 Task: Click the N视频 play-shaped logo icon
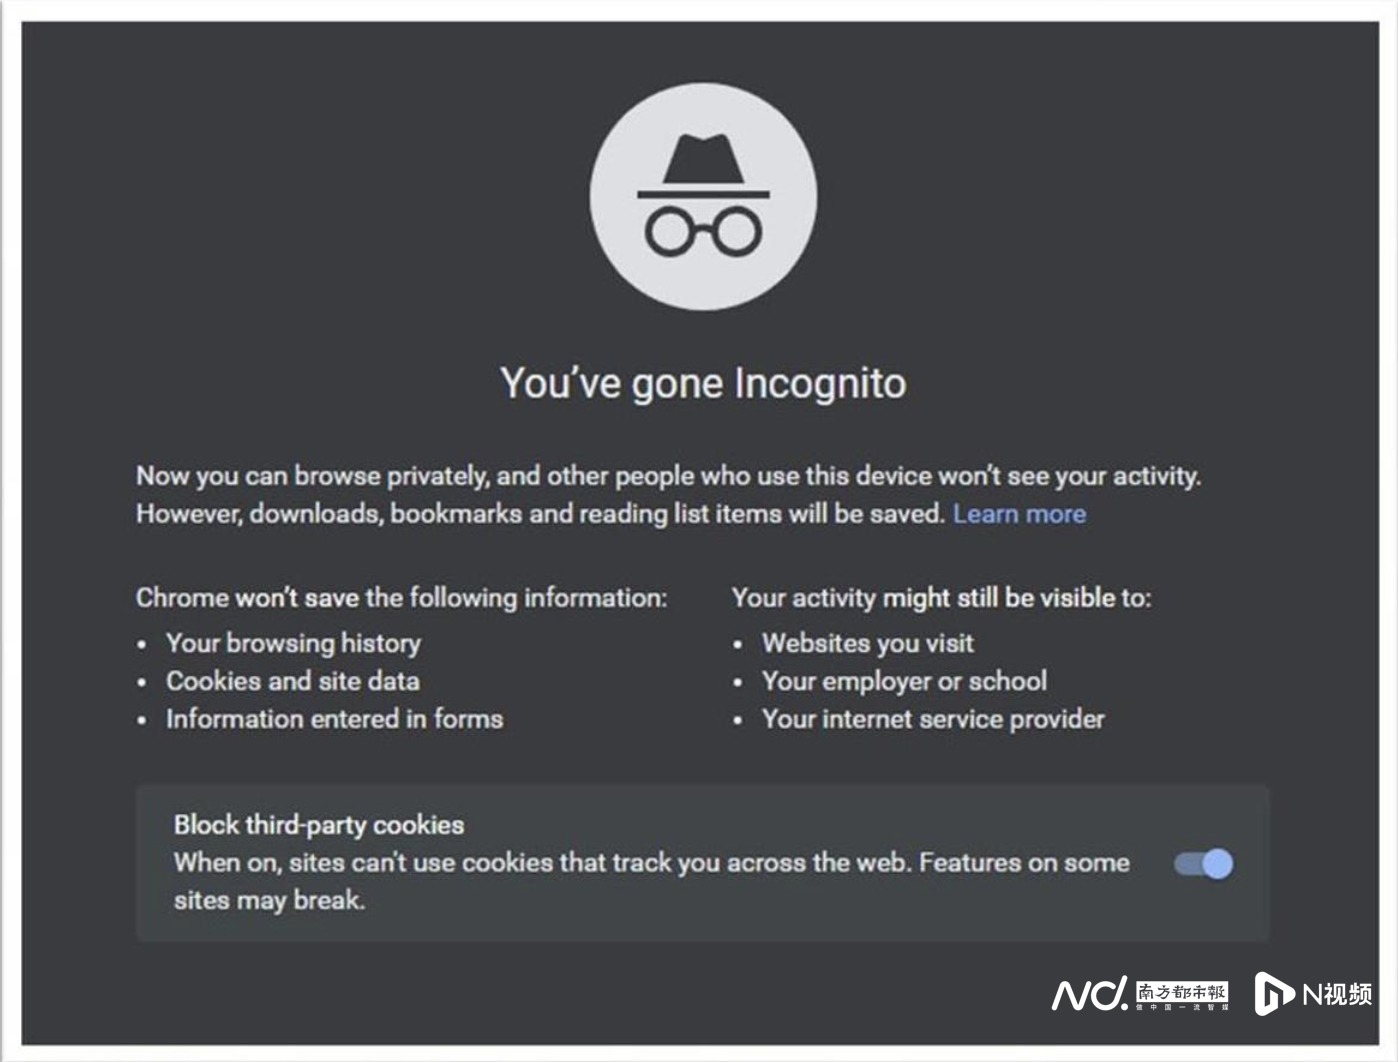click(1273, 993)
